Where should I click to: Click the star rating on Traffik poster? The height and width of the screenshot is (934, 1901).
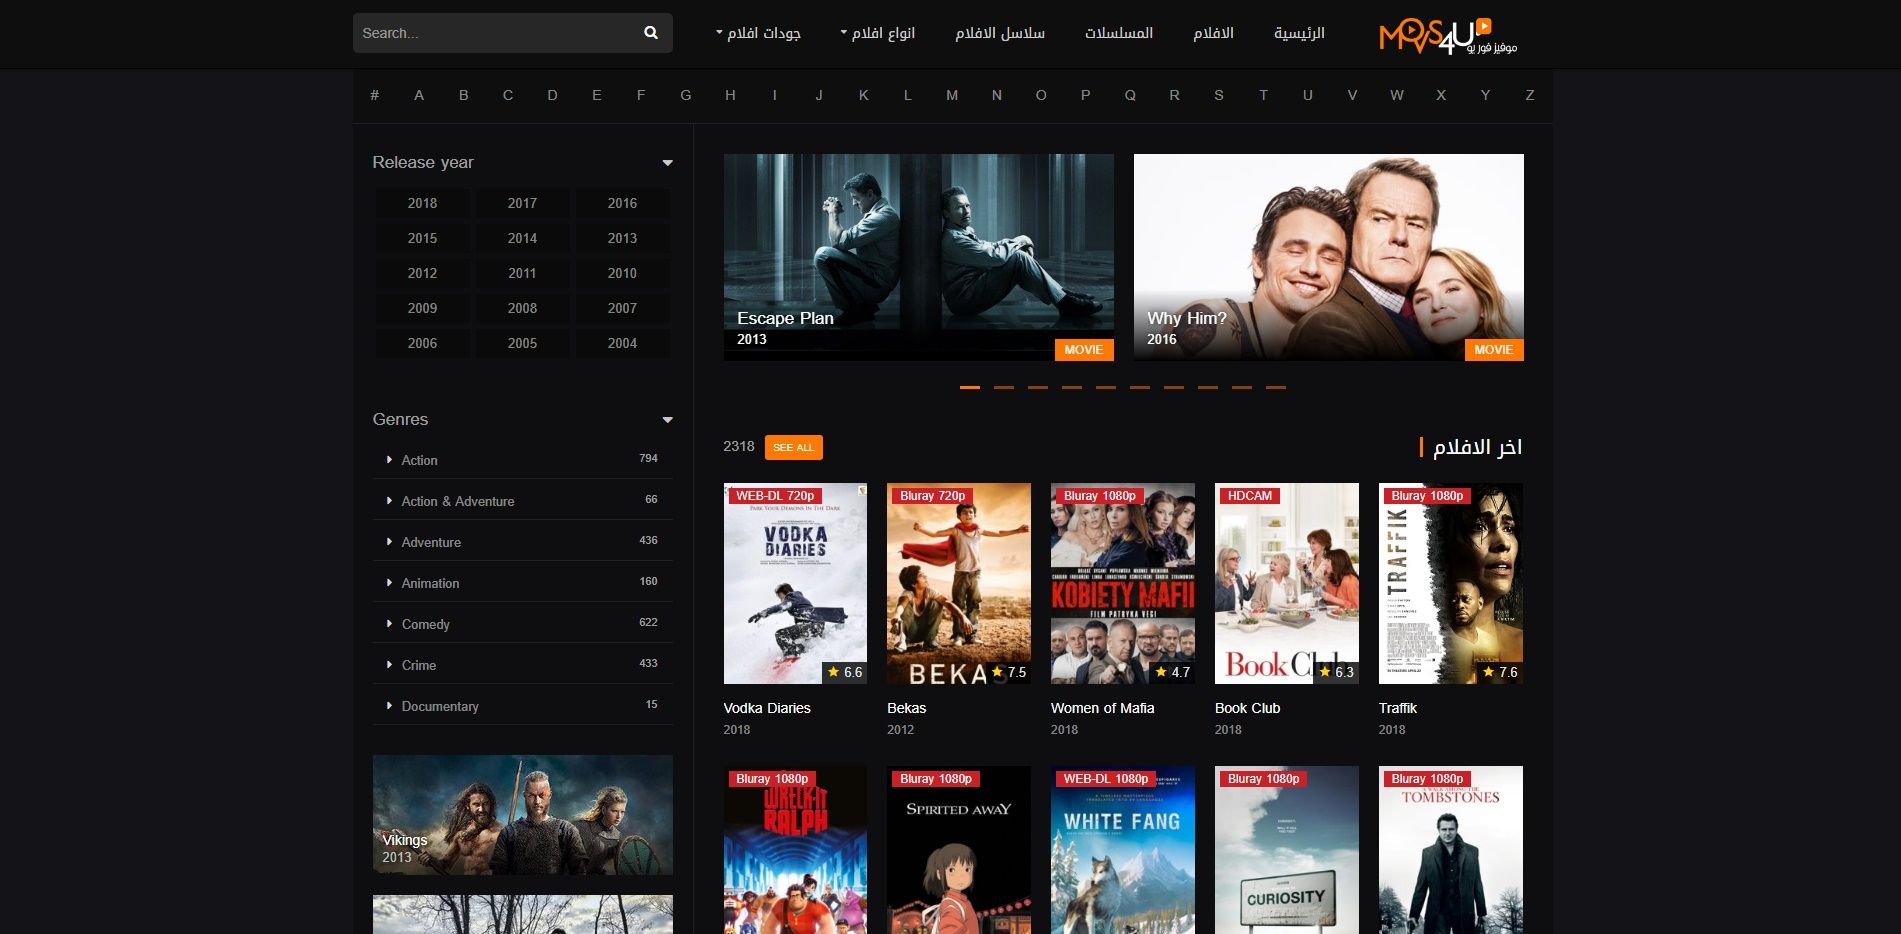(x=1500, y=672)
